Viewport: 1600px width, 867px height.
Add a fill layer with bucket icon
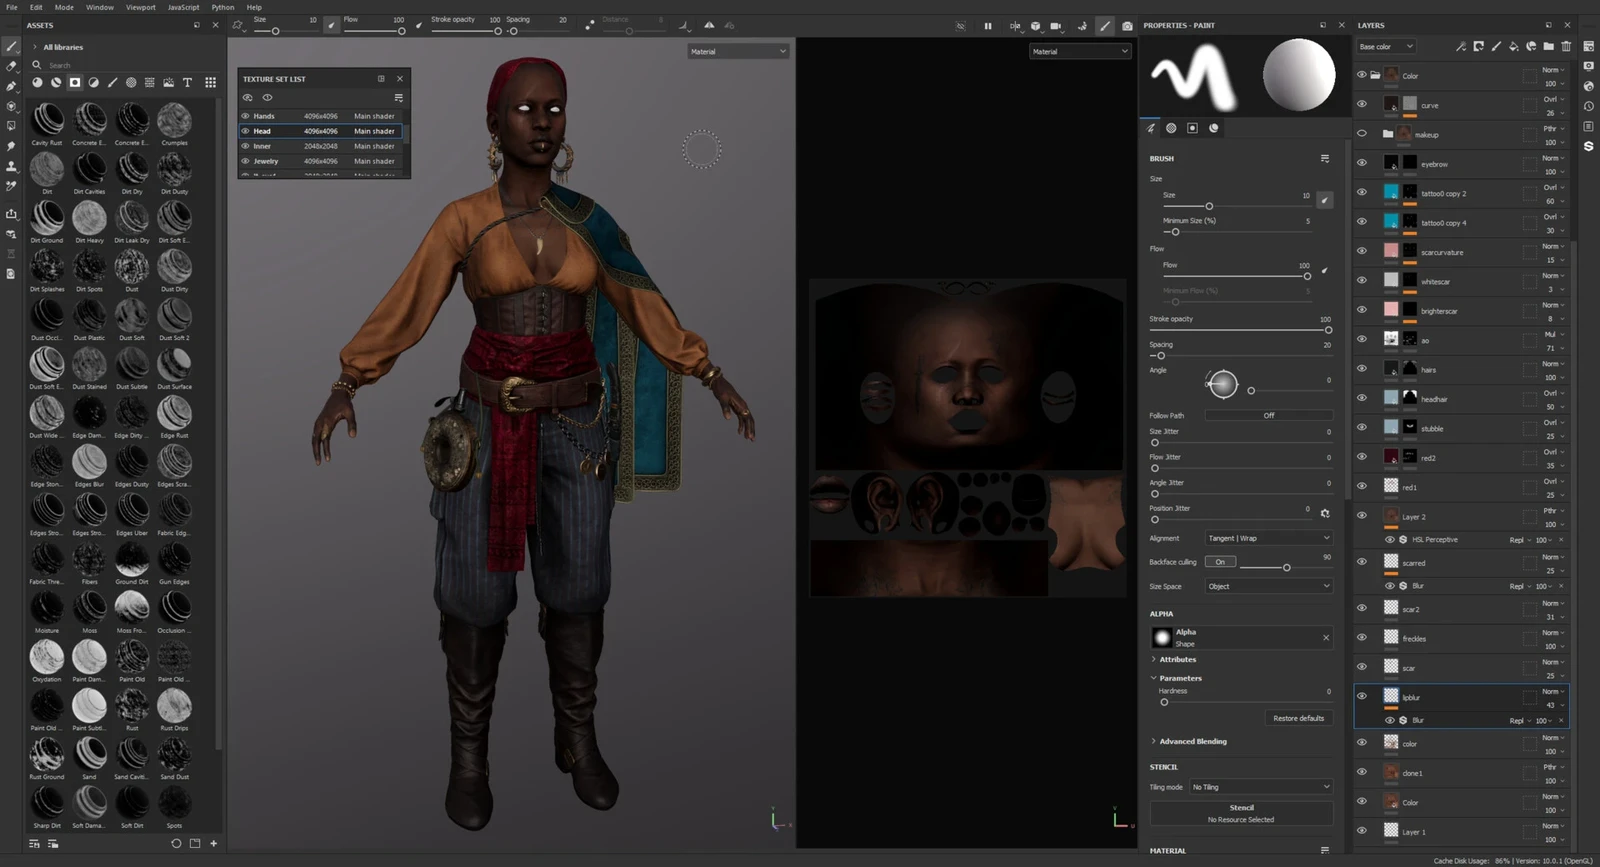click(x=1513, y=46)
